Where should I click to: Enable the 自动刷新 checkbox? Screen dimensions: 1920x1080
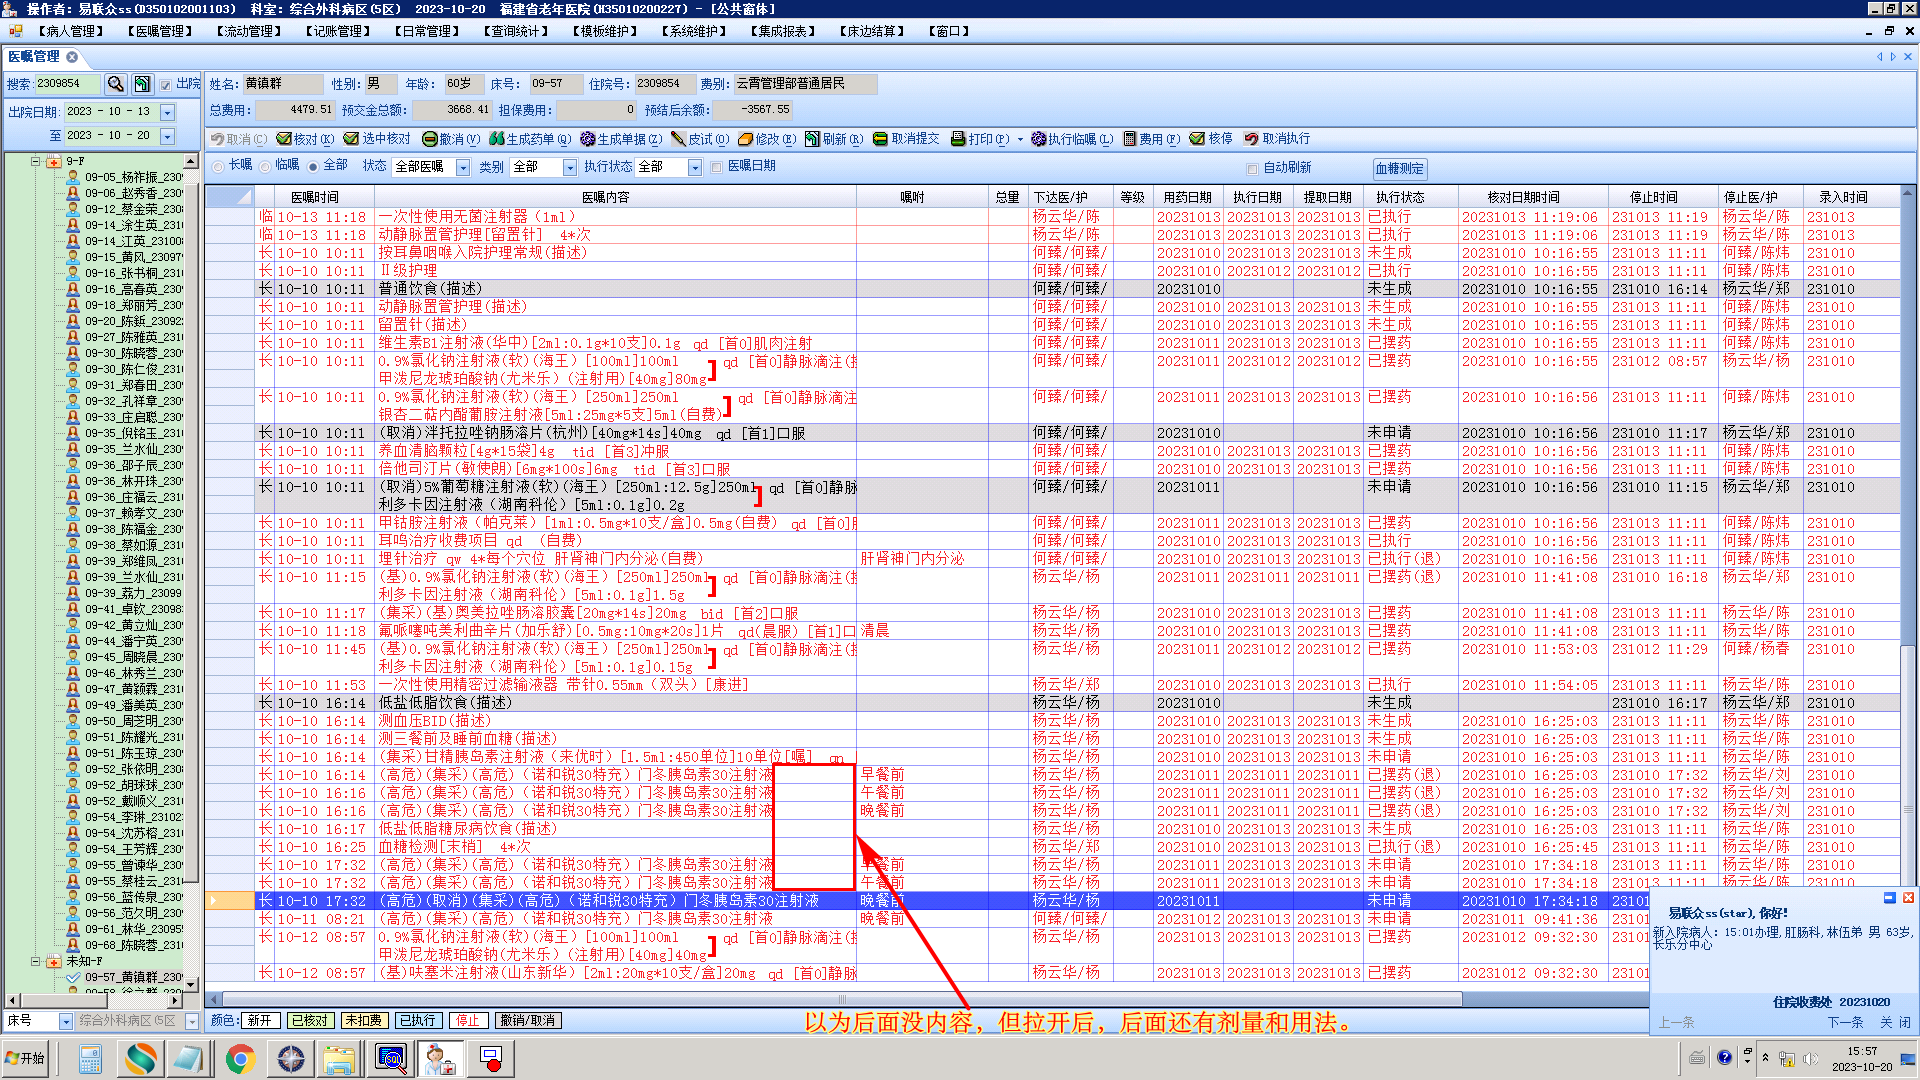(1252, 169)
